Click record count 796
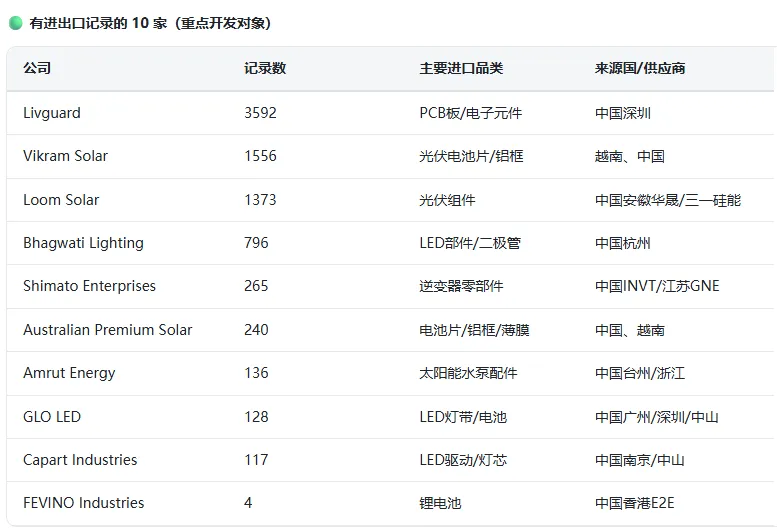This screenshot has height=531, width=777. (x=256, y=243)
